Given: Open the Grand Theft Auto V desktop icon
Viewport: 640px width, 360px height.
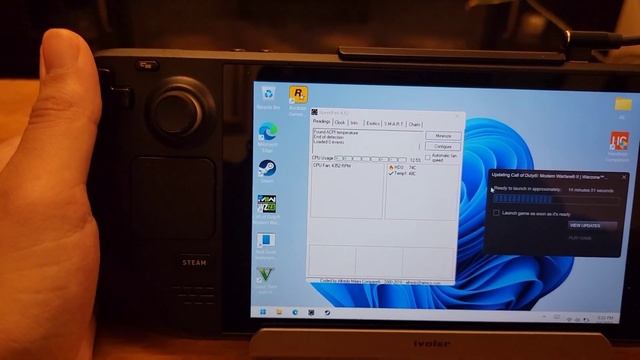Looking at the screenshot, I should (x=265, y=280).
